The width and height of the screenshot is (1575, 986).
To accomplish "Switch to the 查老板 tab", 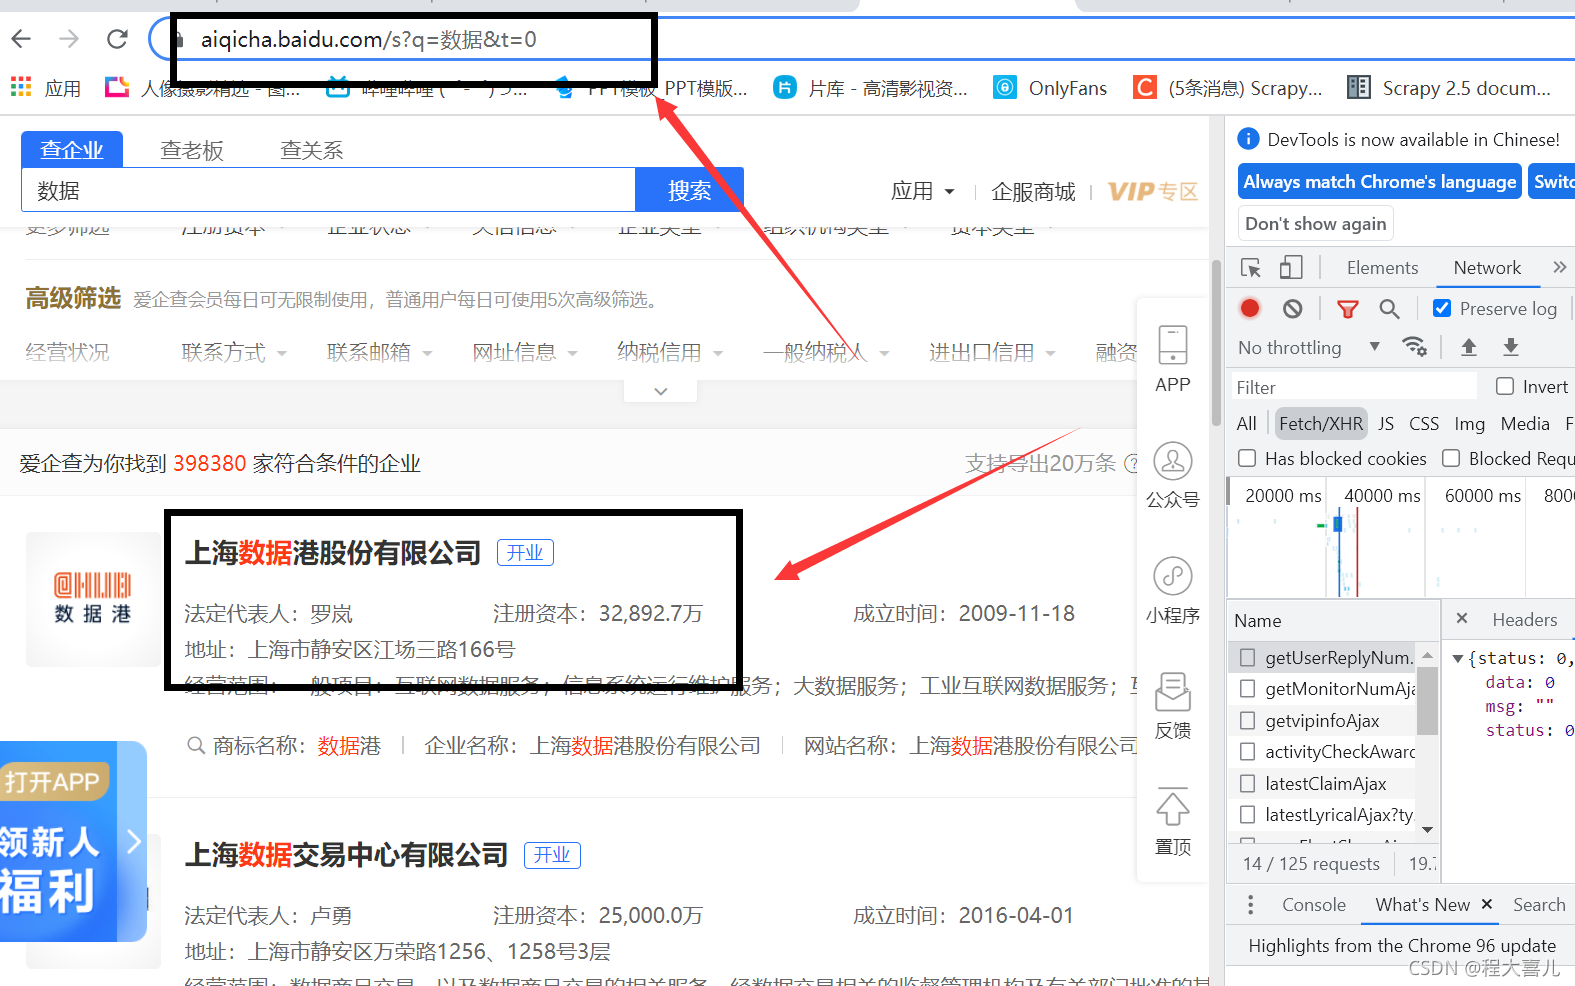I will click(x=192, y=150).
